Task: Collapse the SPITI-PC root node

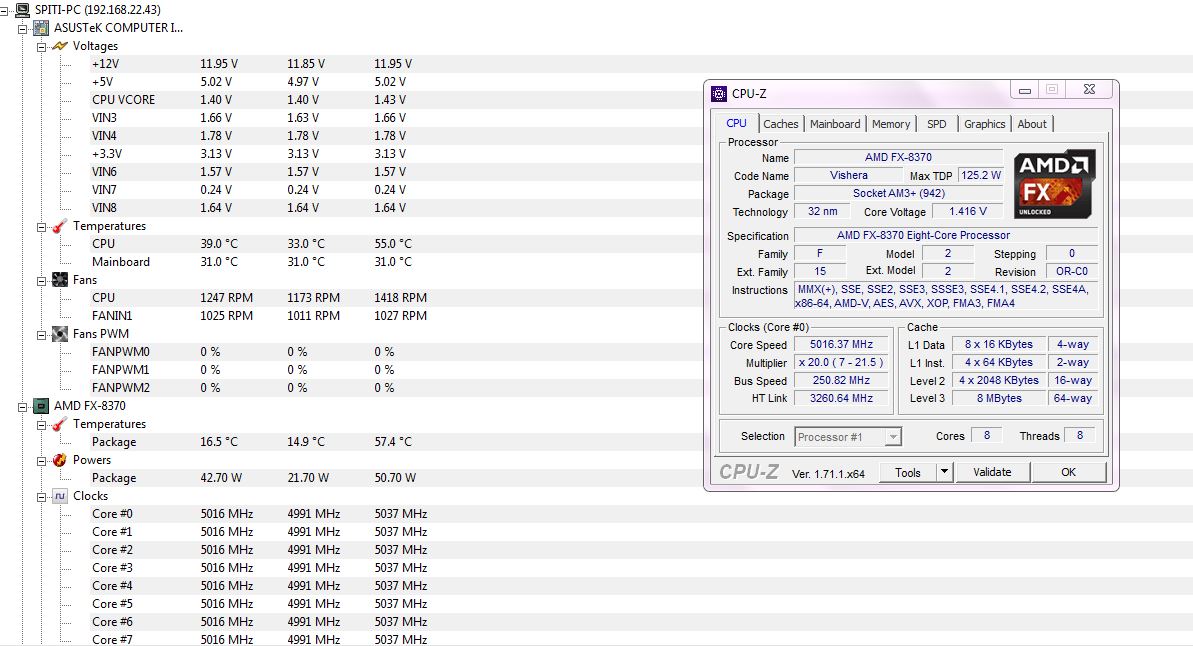Action: coord(5,11)
